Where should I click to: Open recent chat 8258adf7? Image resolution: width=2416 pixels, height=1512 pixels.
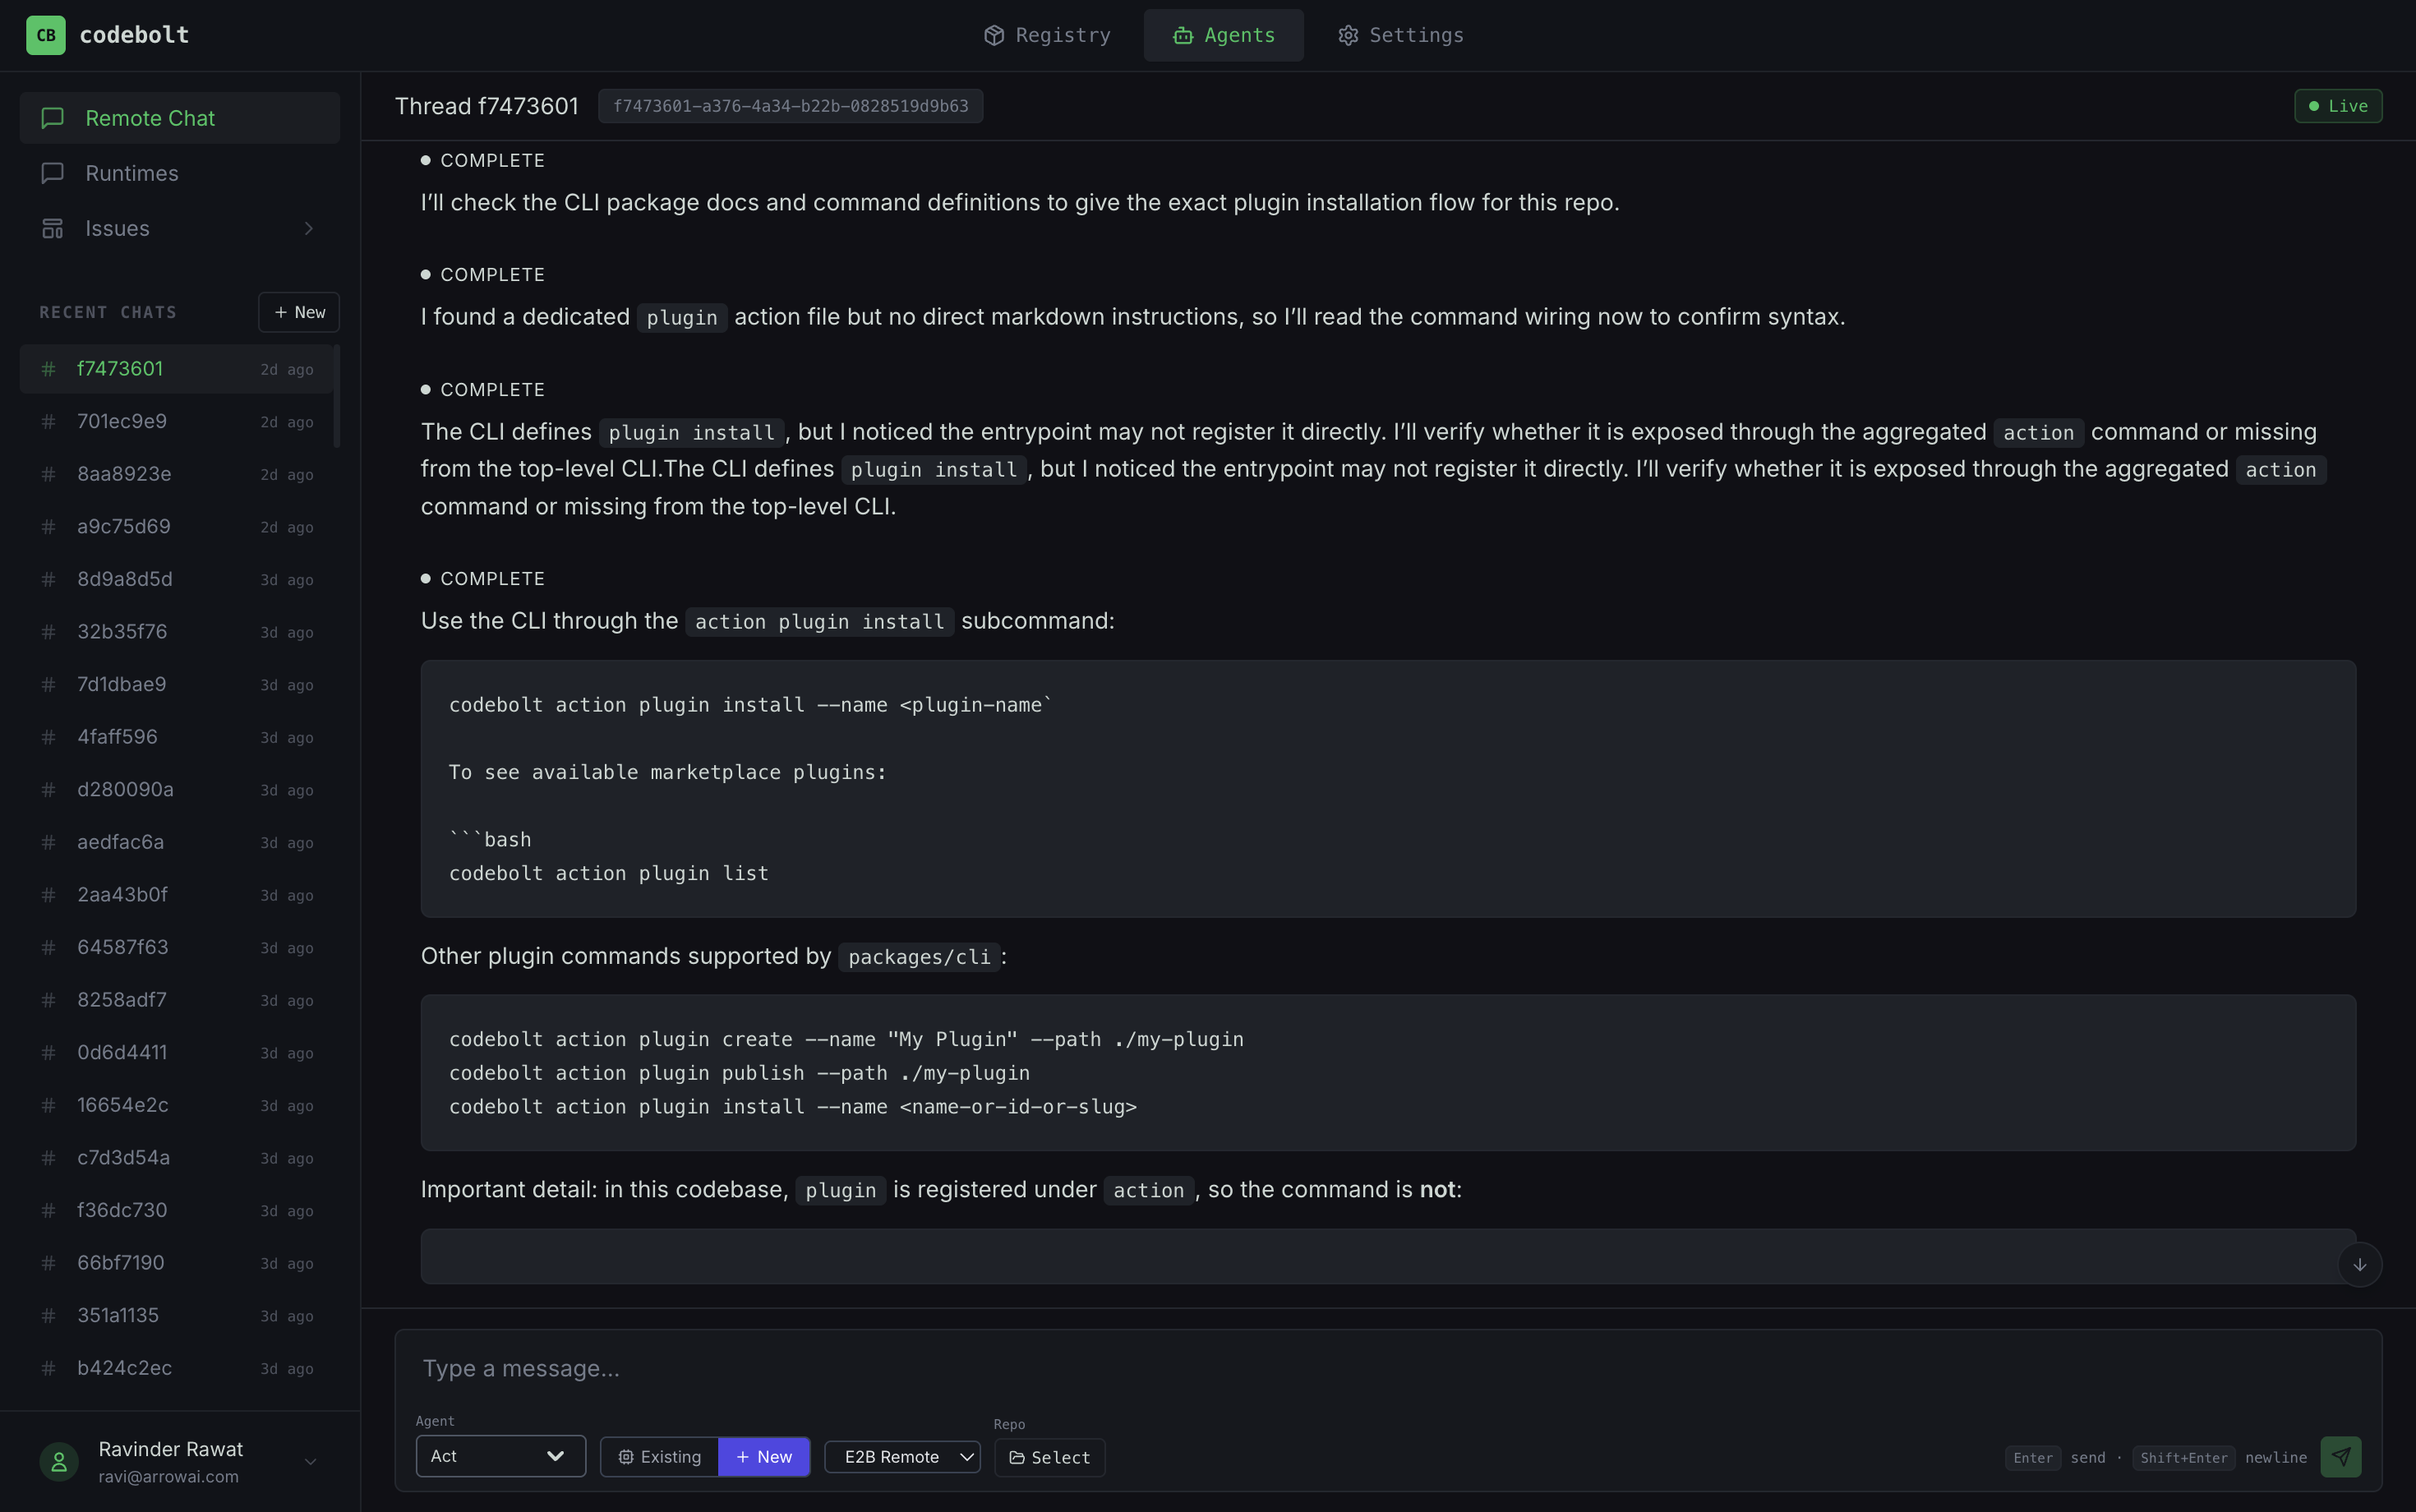pyautogui.click(x=176, y=1000)
